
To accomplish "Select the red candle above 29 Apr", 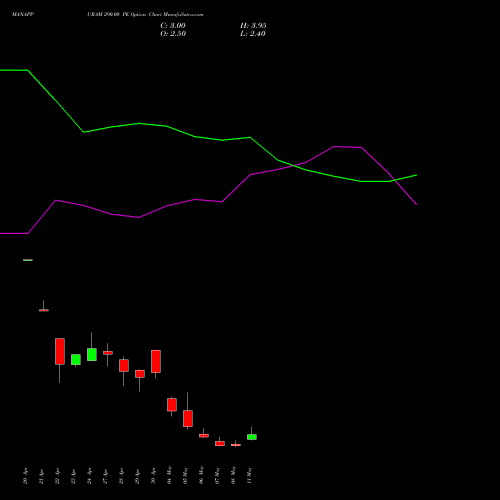I will coord(140,374).
